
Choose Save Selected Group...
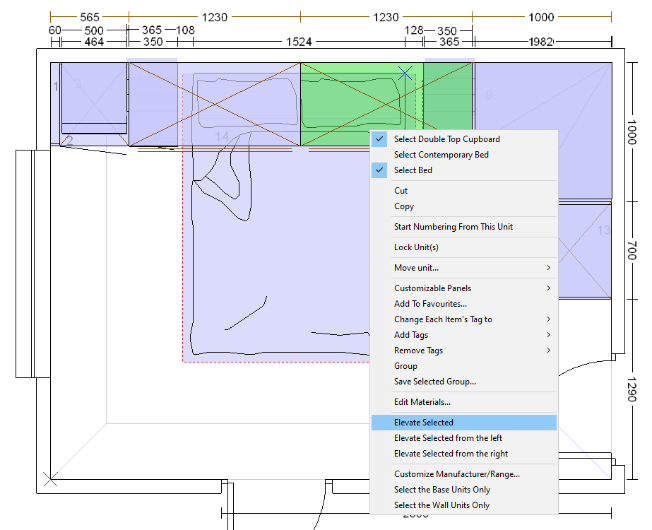(464, 381)
